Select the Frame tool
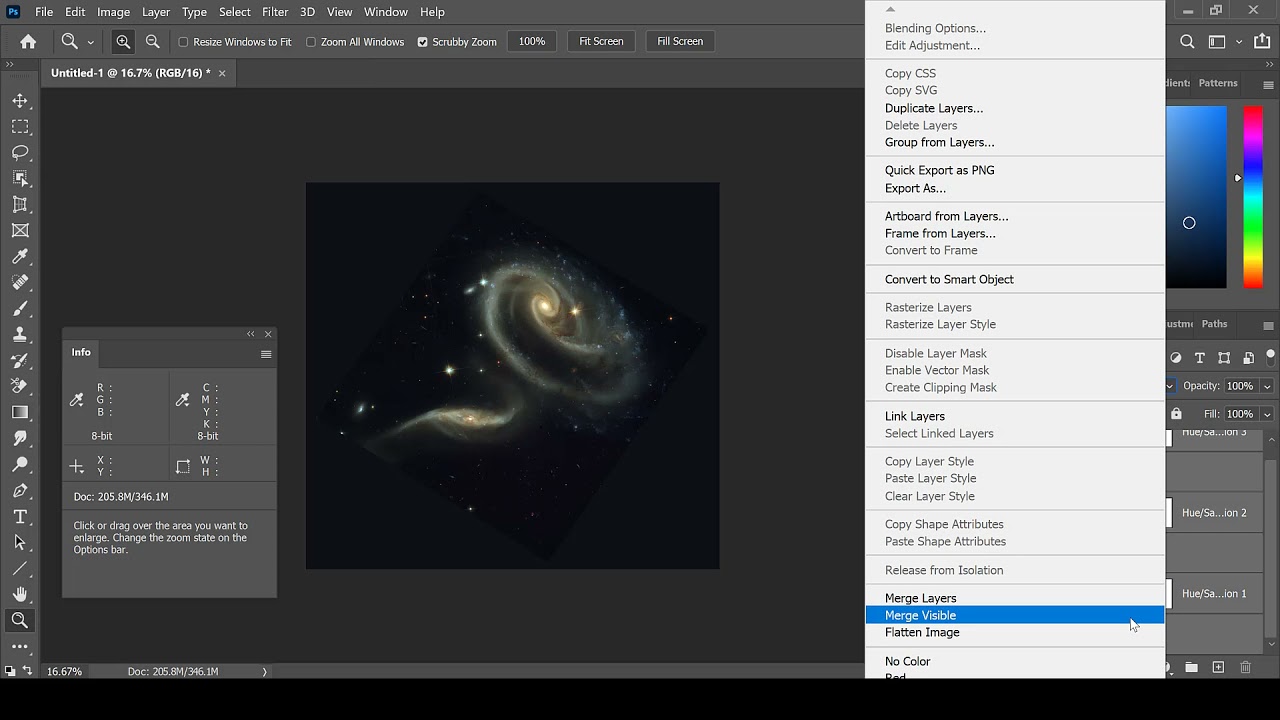This screenshot has height=720, width=1280. tap(20, 231)
